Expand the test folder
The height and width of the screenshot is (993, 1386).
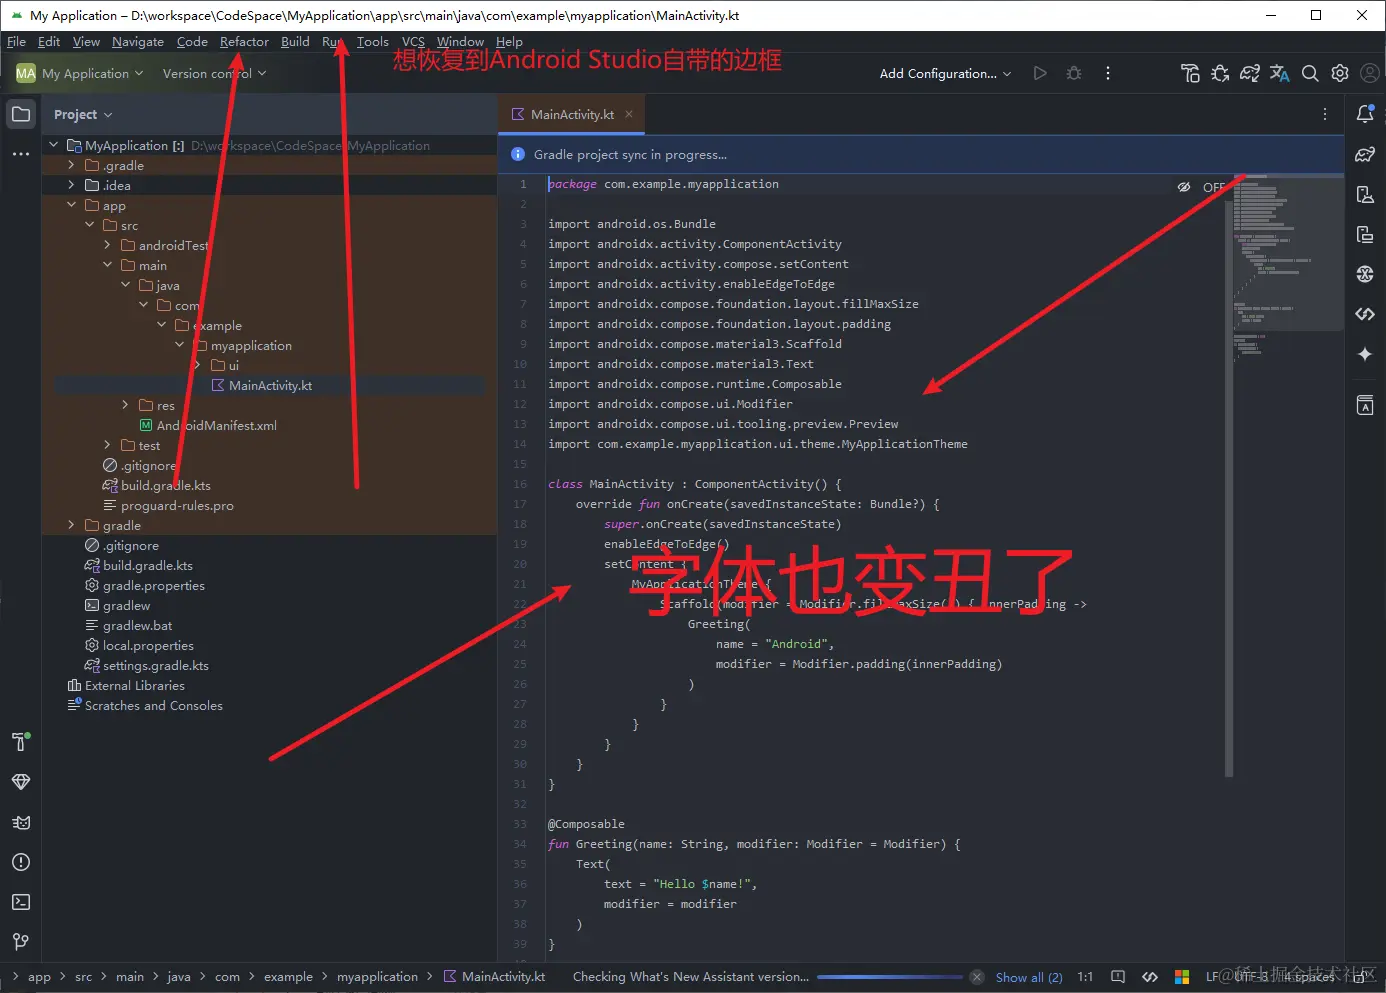click(x=108, y=445)
